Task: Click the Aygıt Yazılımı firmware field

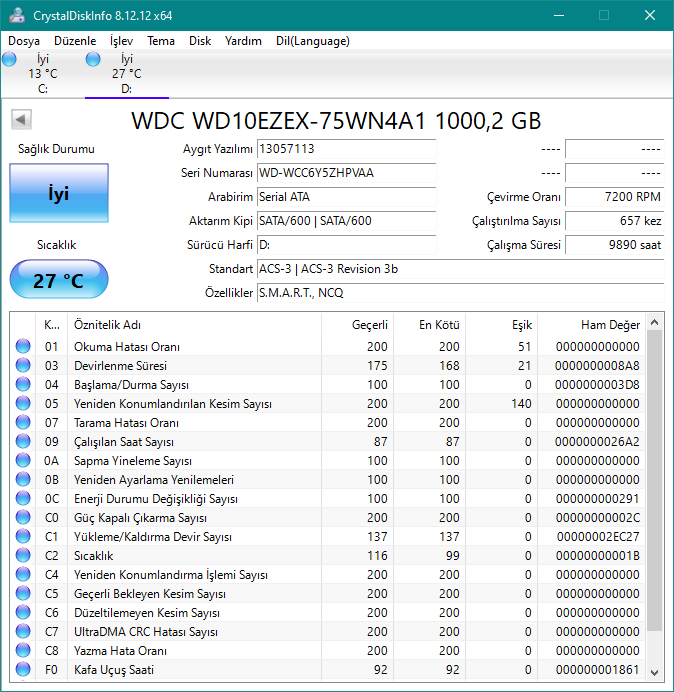Action: click(x=346, y=149)
